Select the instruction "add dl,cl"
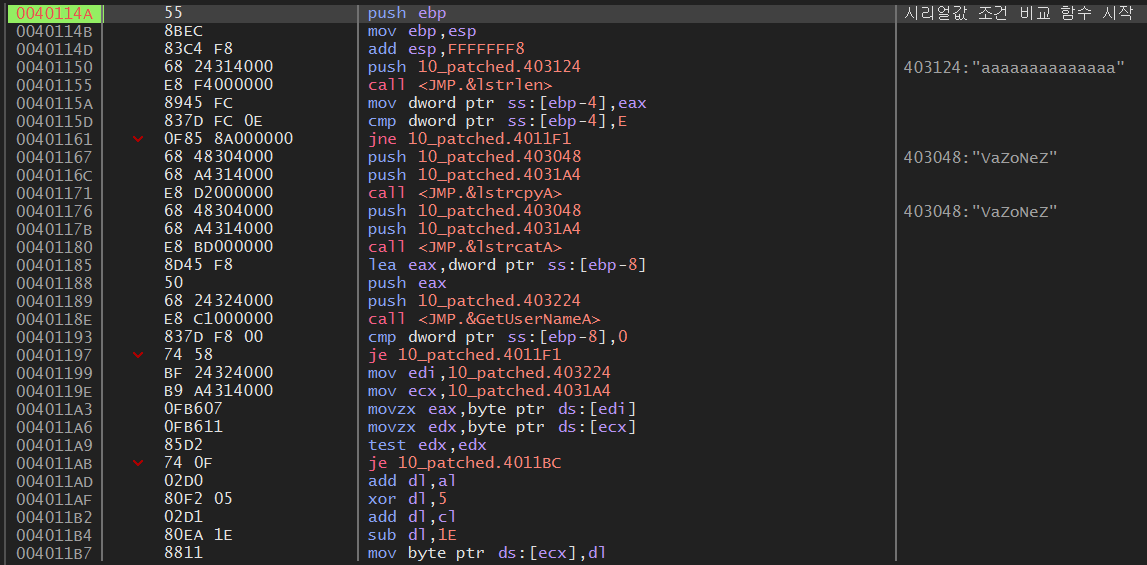1147x565 pixels. (x=412, y=517)
